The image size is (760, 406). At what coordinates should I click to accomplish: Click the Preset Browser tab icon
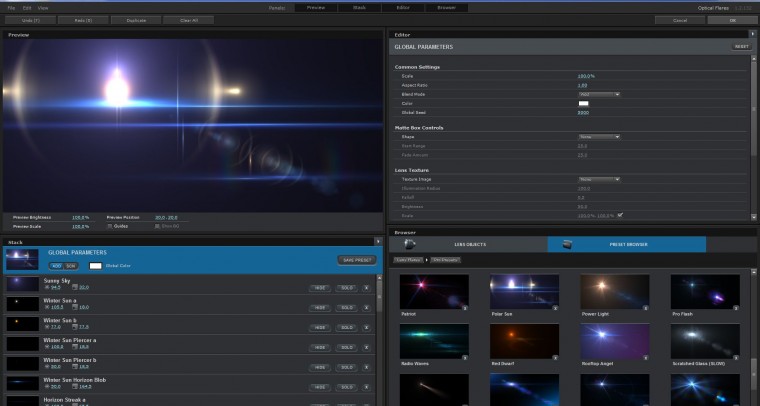[x=567, y=244]
